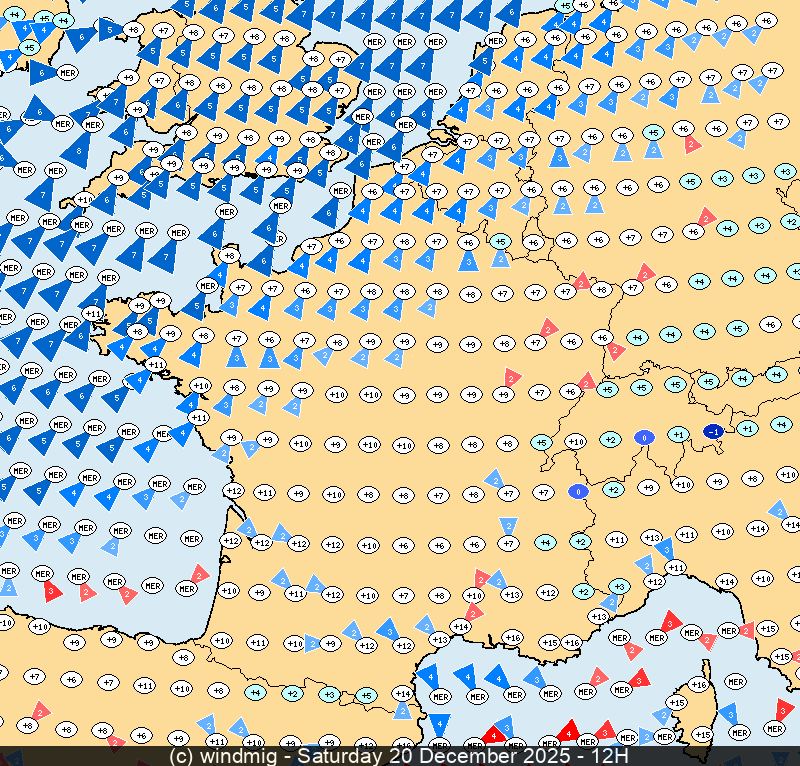
Task: Select the +1 label right of the -1 marker
Action: coord(747,428)
